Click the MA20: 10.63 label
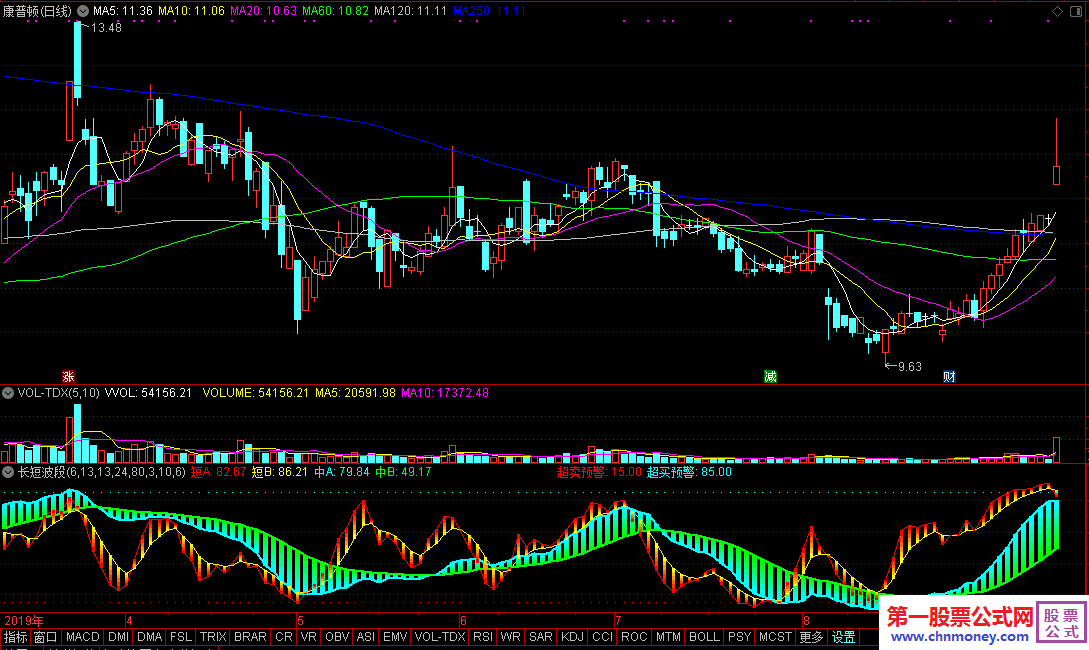 point(263,11)
